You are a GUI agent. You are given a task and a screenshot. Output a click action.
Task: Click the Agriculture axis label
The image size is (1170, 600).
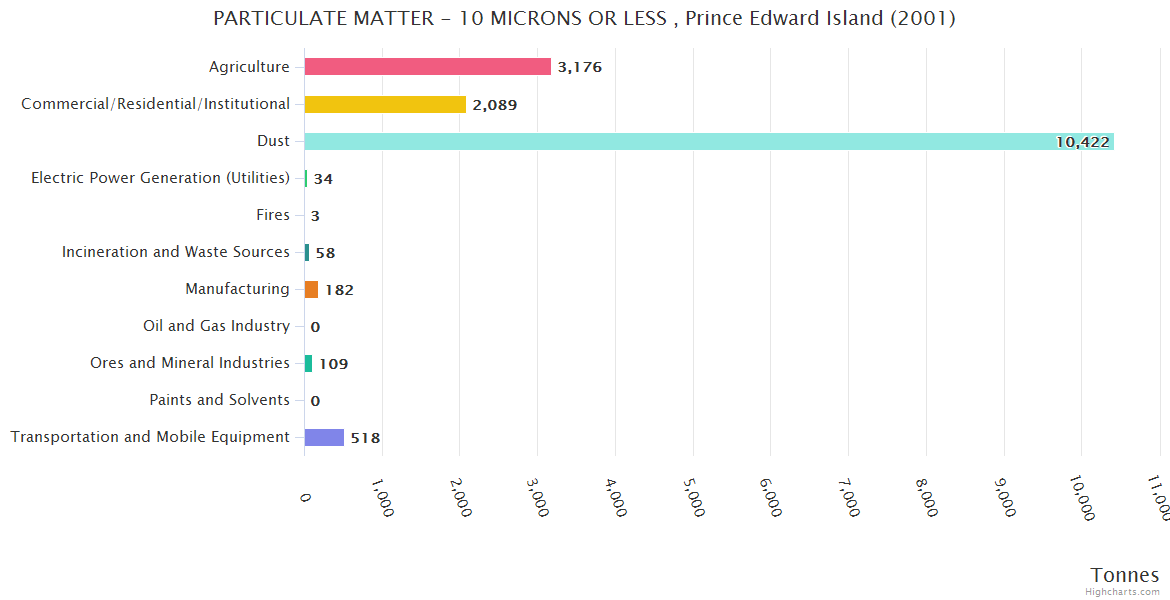pyautogui.click(x=249, y=67)
